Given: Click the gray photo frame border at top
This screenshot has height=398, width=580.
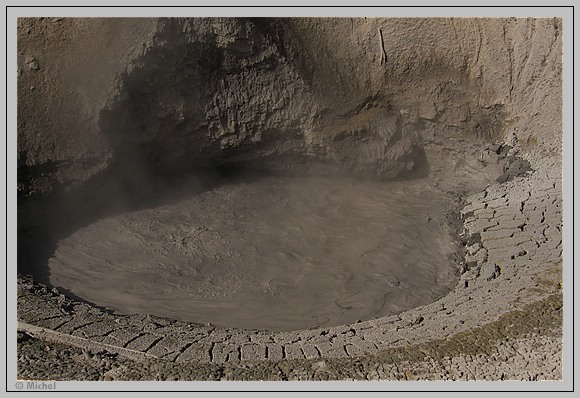Looking at the screenshot, I should click(290, 11).
